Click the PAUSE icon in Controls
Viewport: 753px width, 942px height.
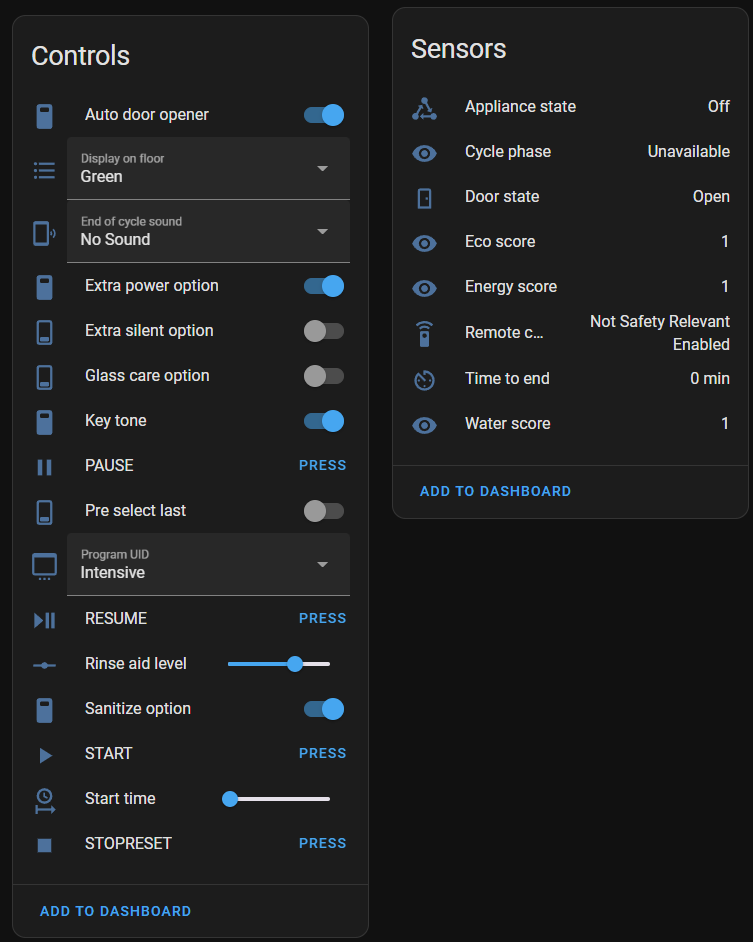click(x=44, y=467)
